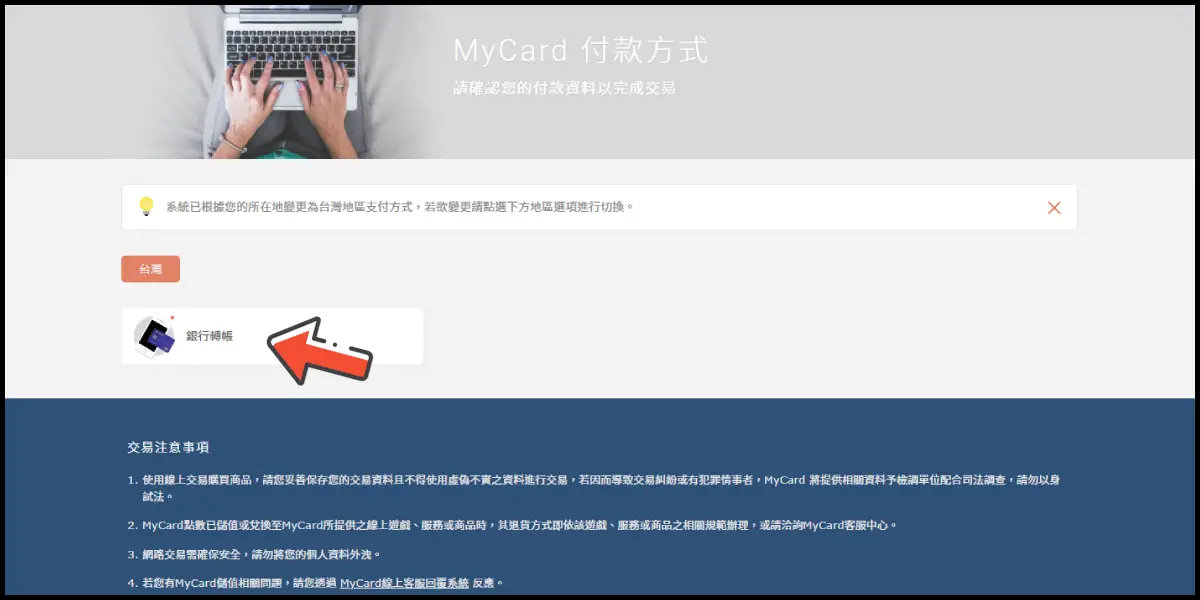Viewport: 1200px width, 600px height.
Task: Click the 交易注意事項 heading
Action: coord(168,447)
